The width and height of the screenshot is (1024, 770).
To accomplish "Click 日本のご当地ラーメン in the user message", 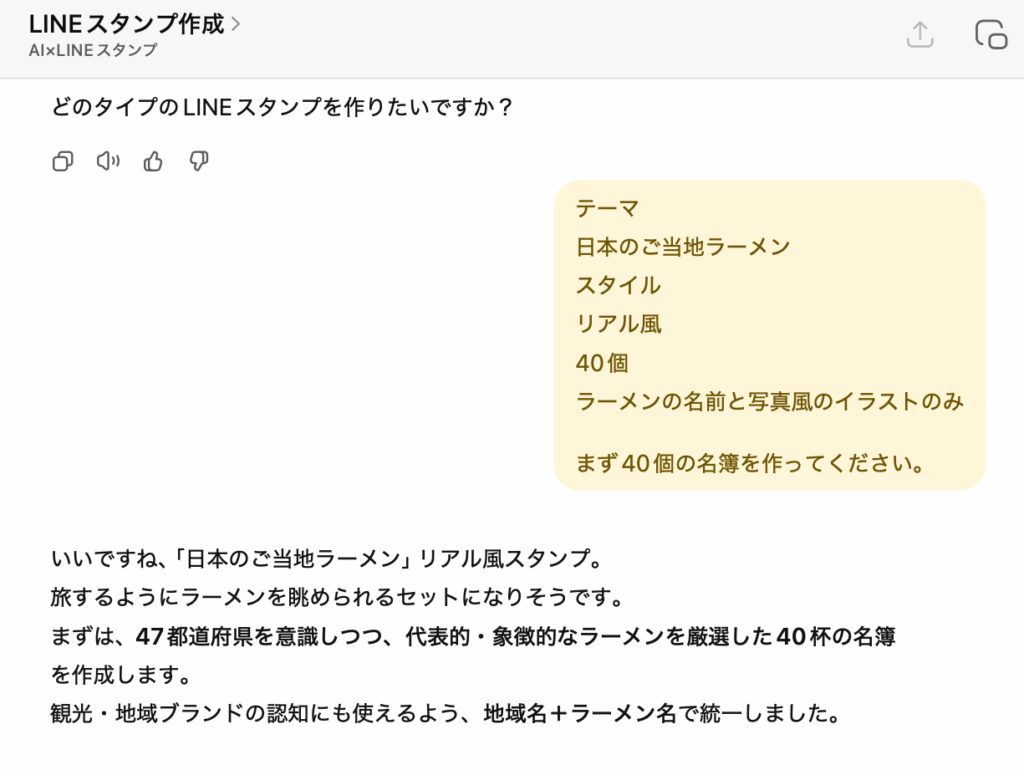I will 683,247.
